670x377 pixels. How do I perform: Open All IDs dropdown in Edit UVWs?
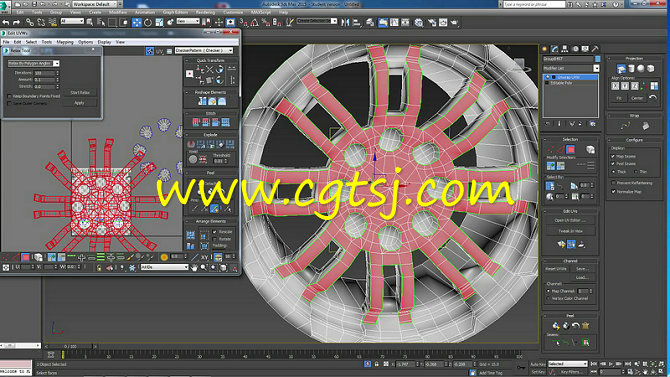[x=164, y=267]
